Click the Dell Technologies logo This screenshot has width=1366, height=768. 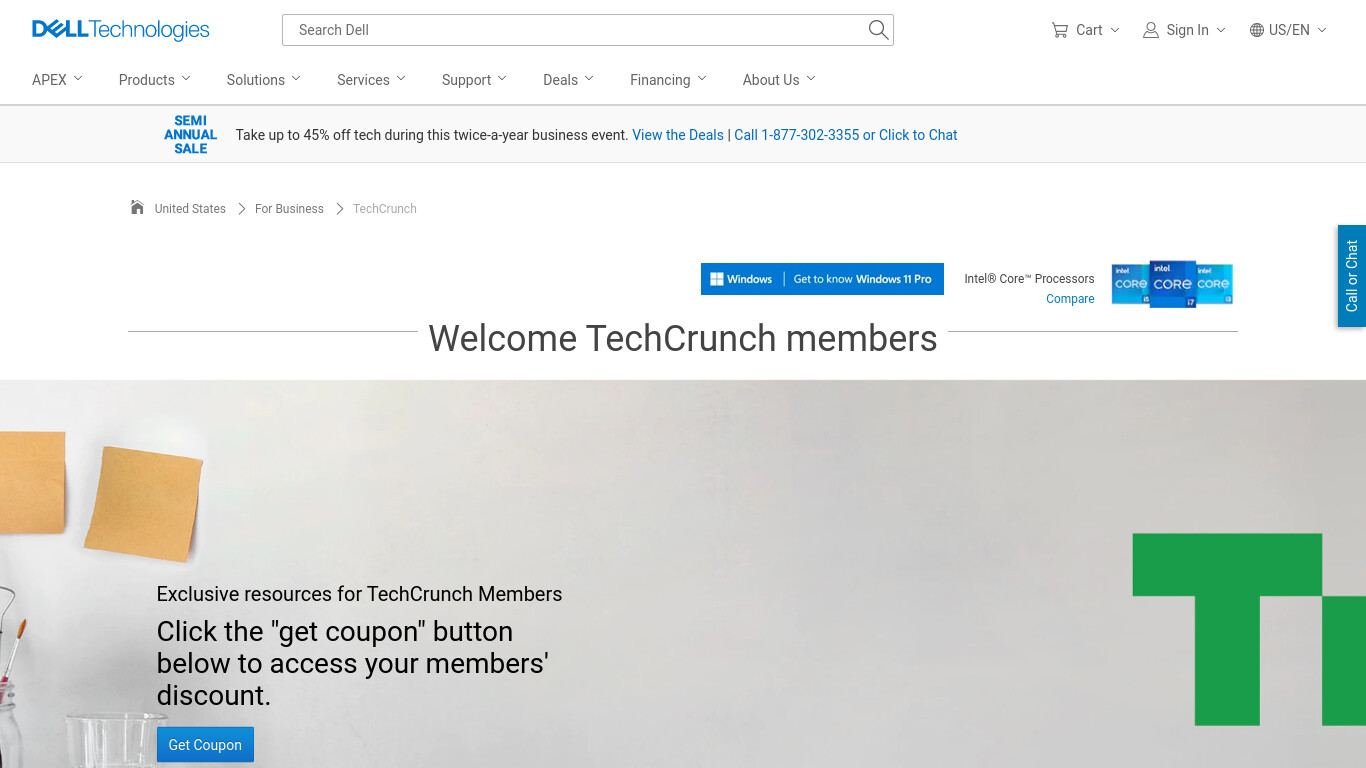(121, 30)
